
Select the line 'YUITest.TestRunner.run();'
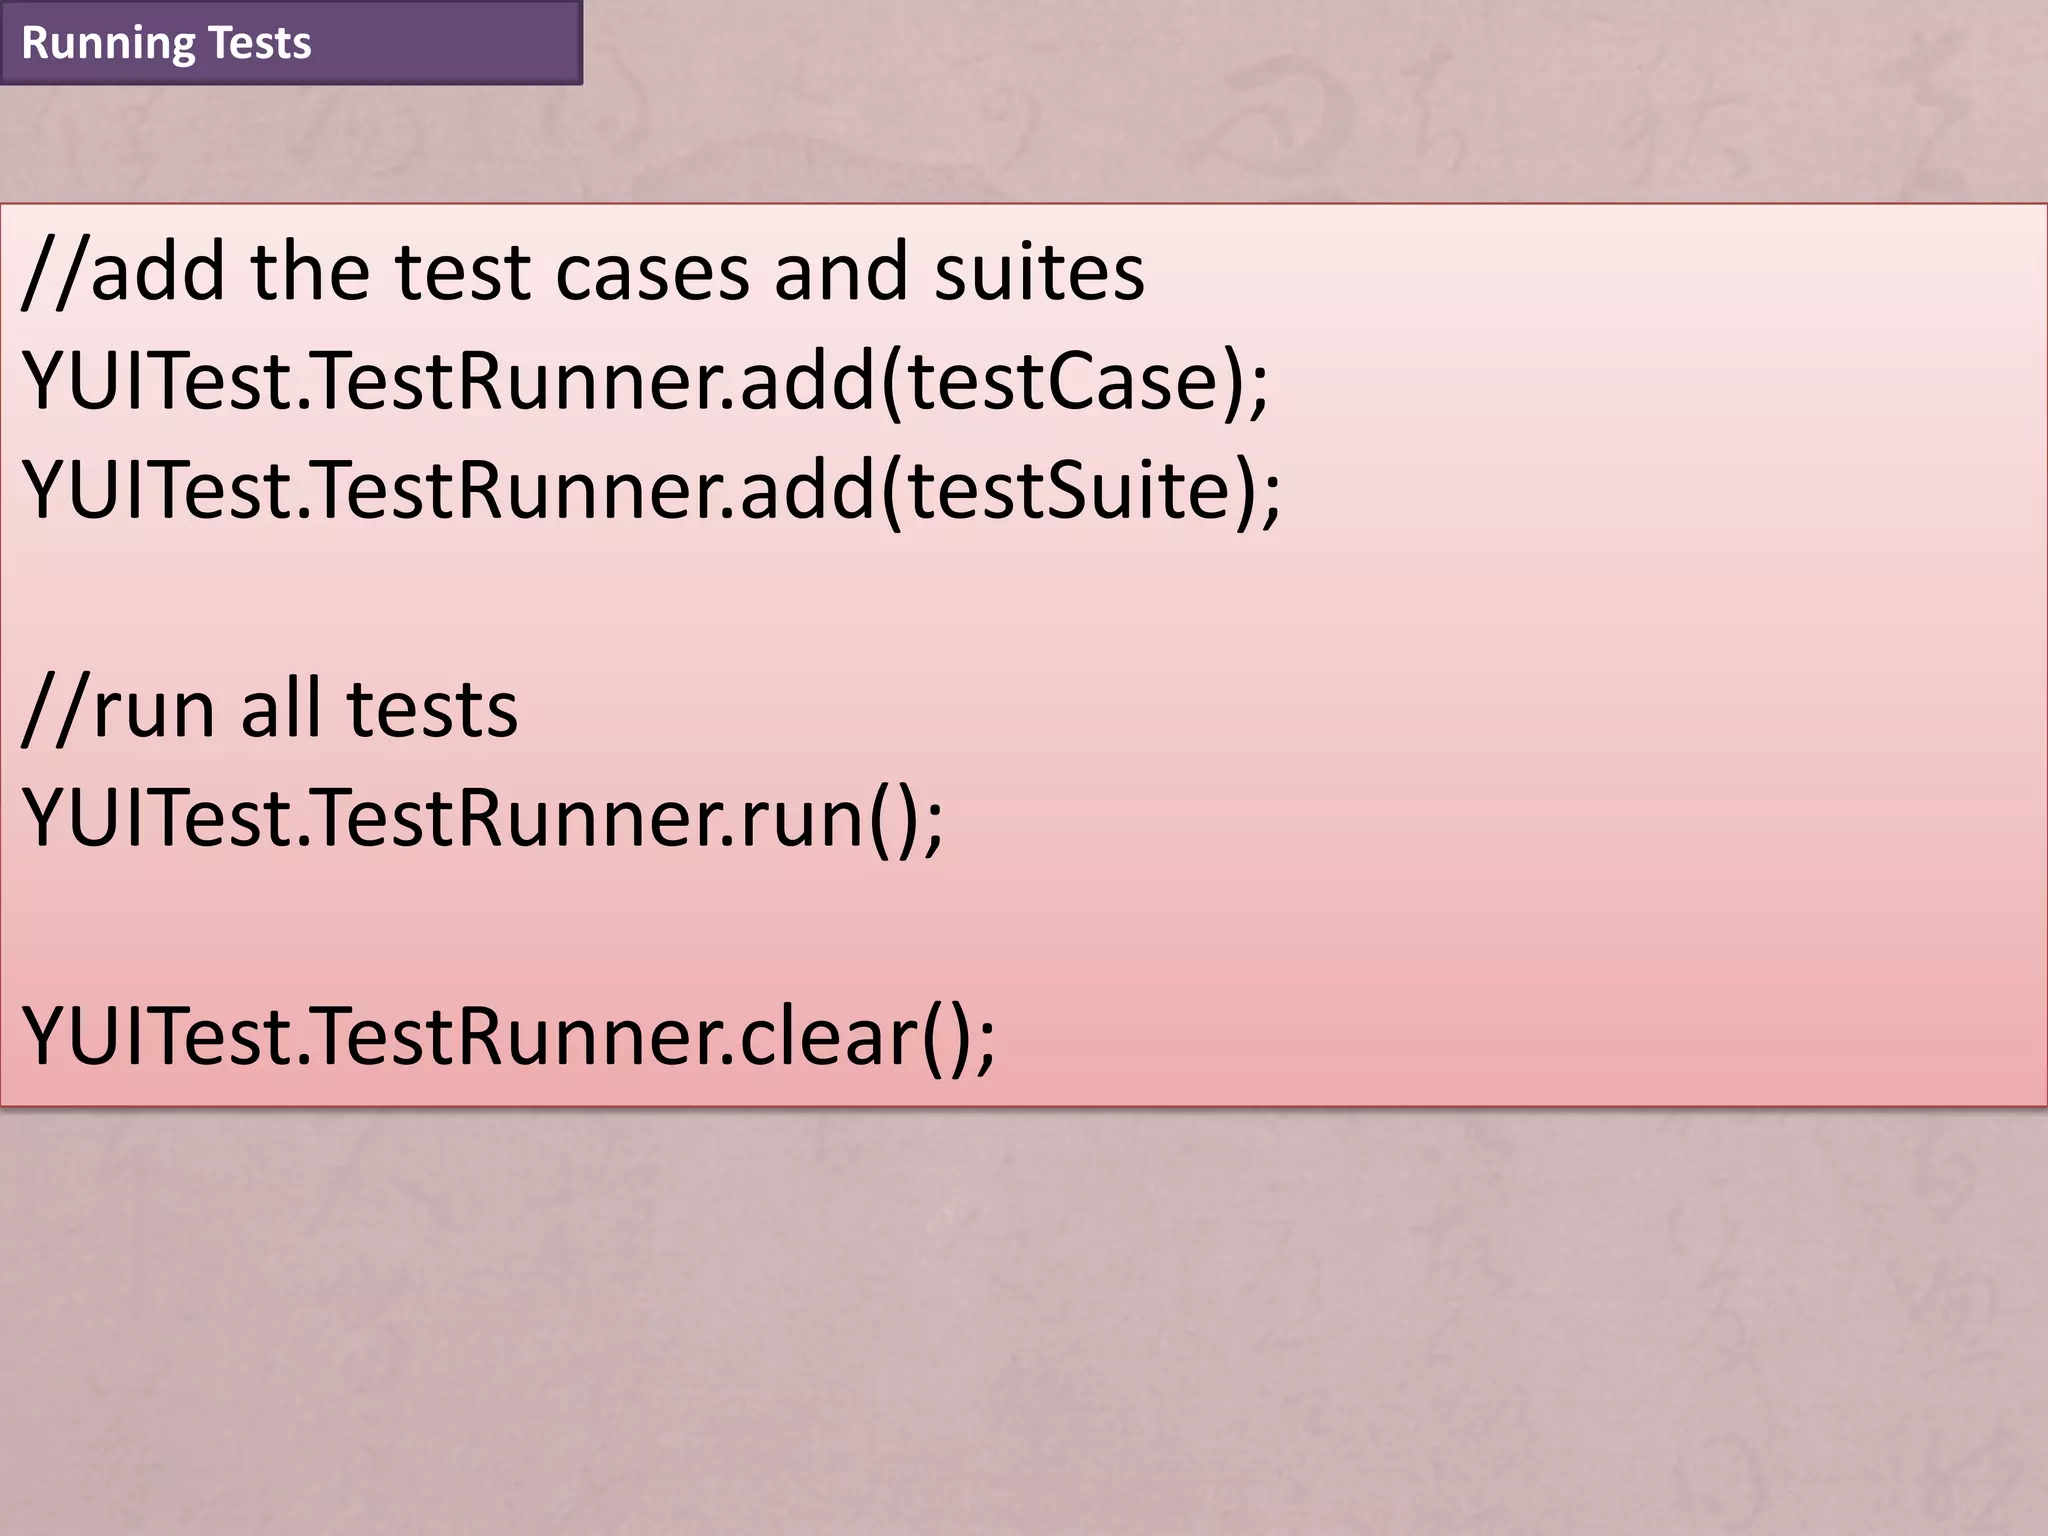pyautogui.click(x=483, y=819)
